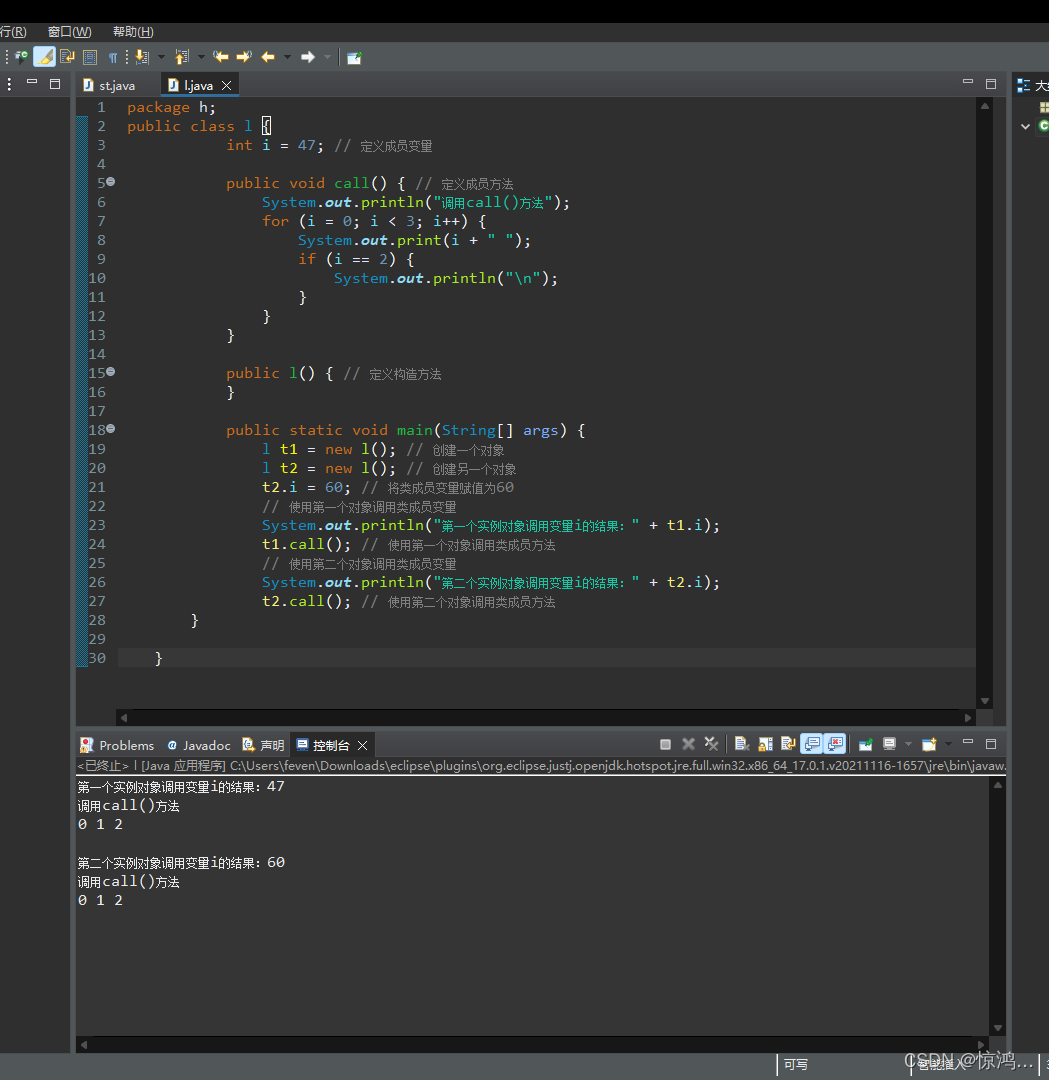The width and height of the screenshot is (1049, 1080).
Task: Click Remove Launch X icon
Action: [x=688, y=744]
